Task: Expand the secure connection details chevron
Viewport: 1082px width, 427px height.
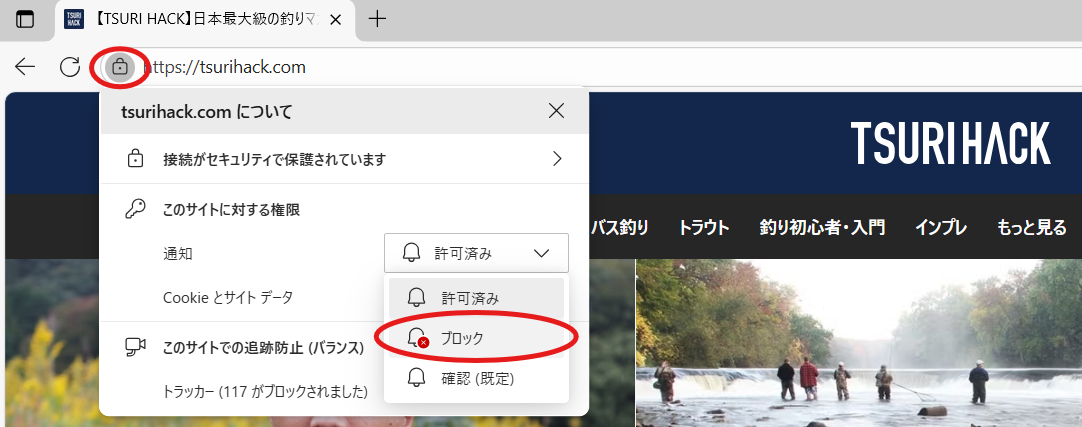Action: tap(557, 159)
